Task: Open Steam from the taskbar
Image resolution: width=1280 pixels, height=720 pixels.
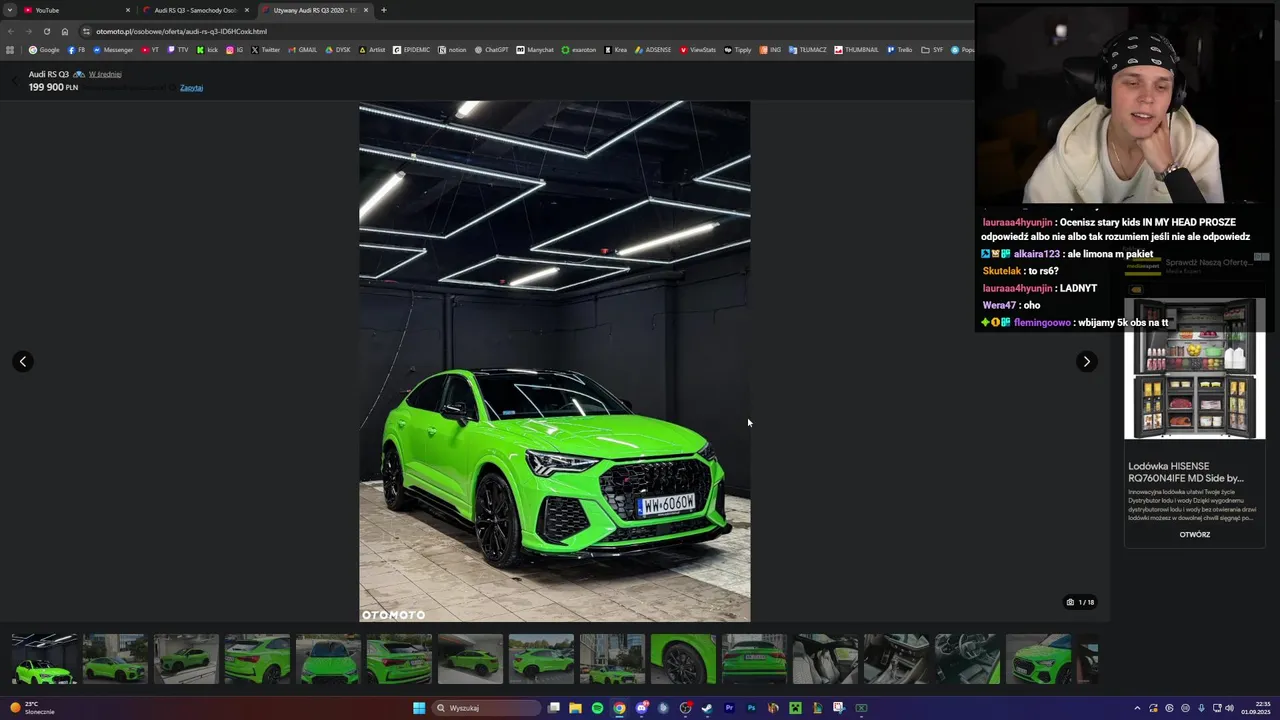Action: point(707,708)
